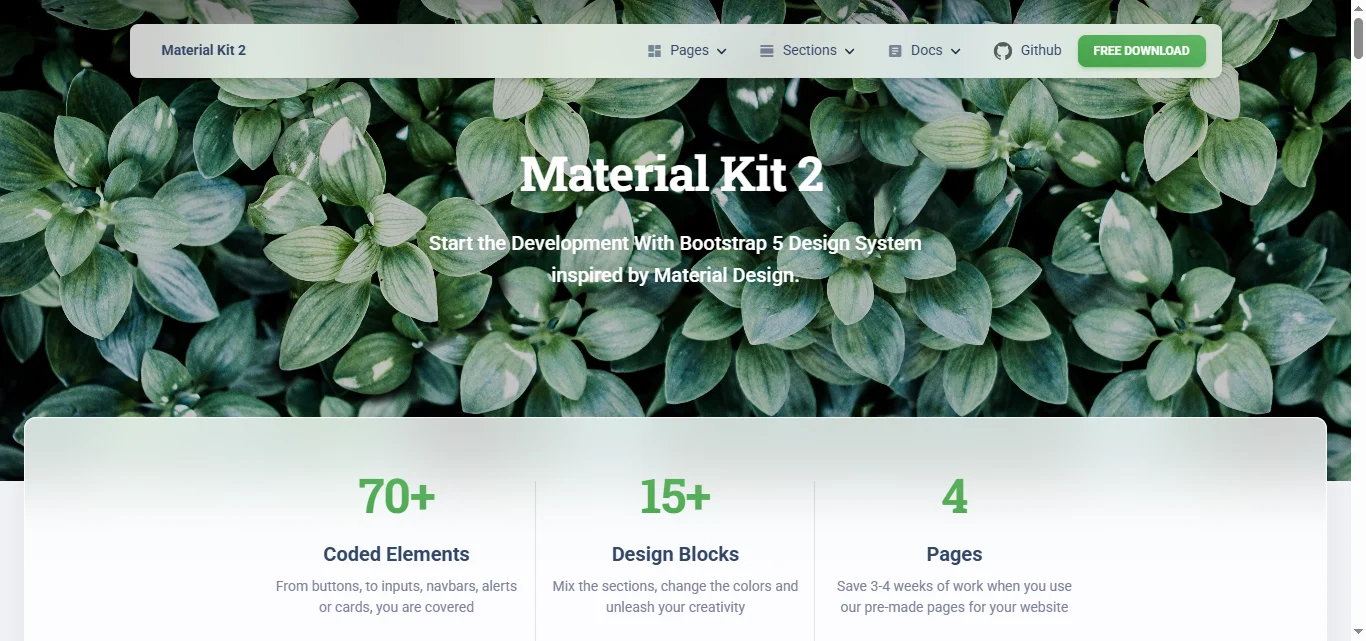Screen dimensions: 1366x641
Task: Select Docs in the navigation bar
Action: coord(927,50)
